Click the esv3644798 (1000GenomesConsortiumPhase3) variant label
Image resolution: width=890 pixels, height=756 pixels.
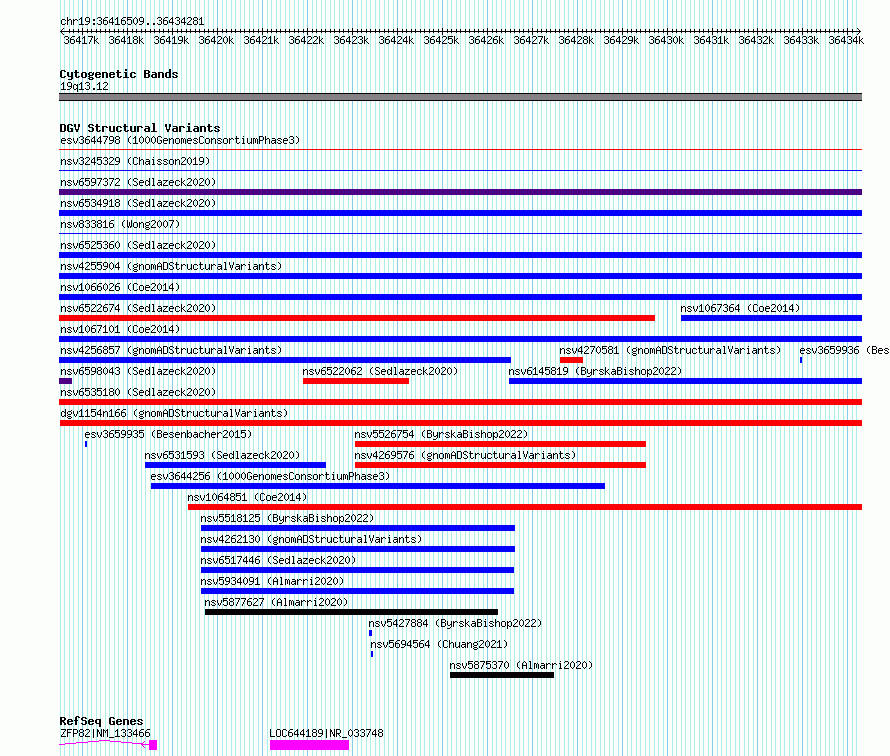tap(180, 140)
